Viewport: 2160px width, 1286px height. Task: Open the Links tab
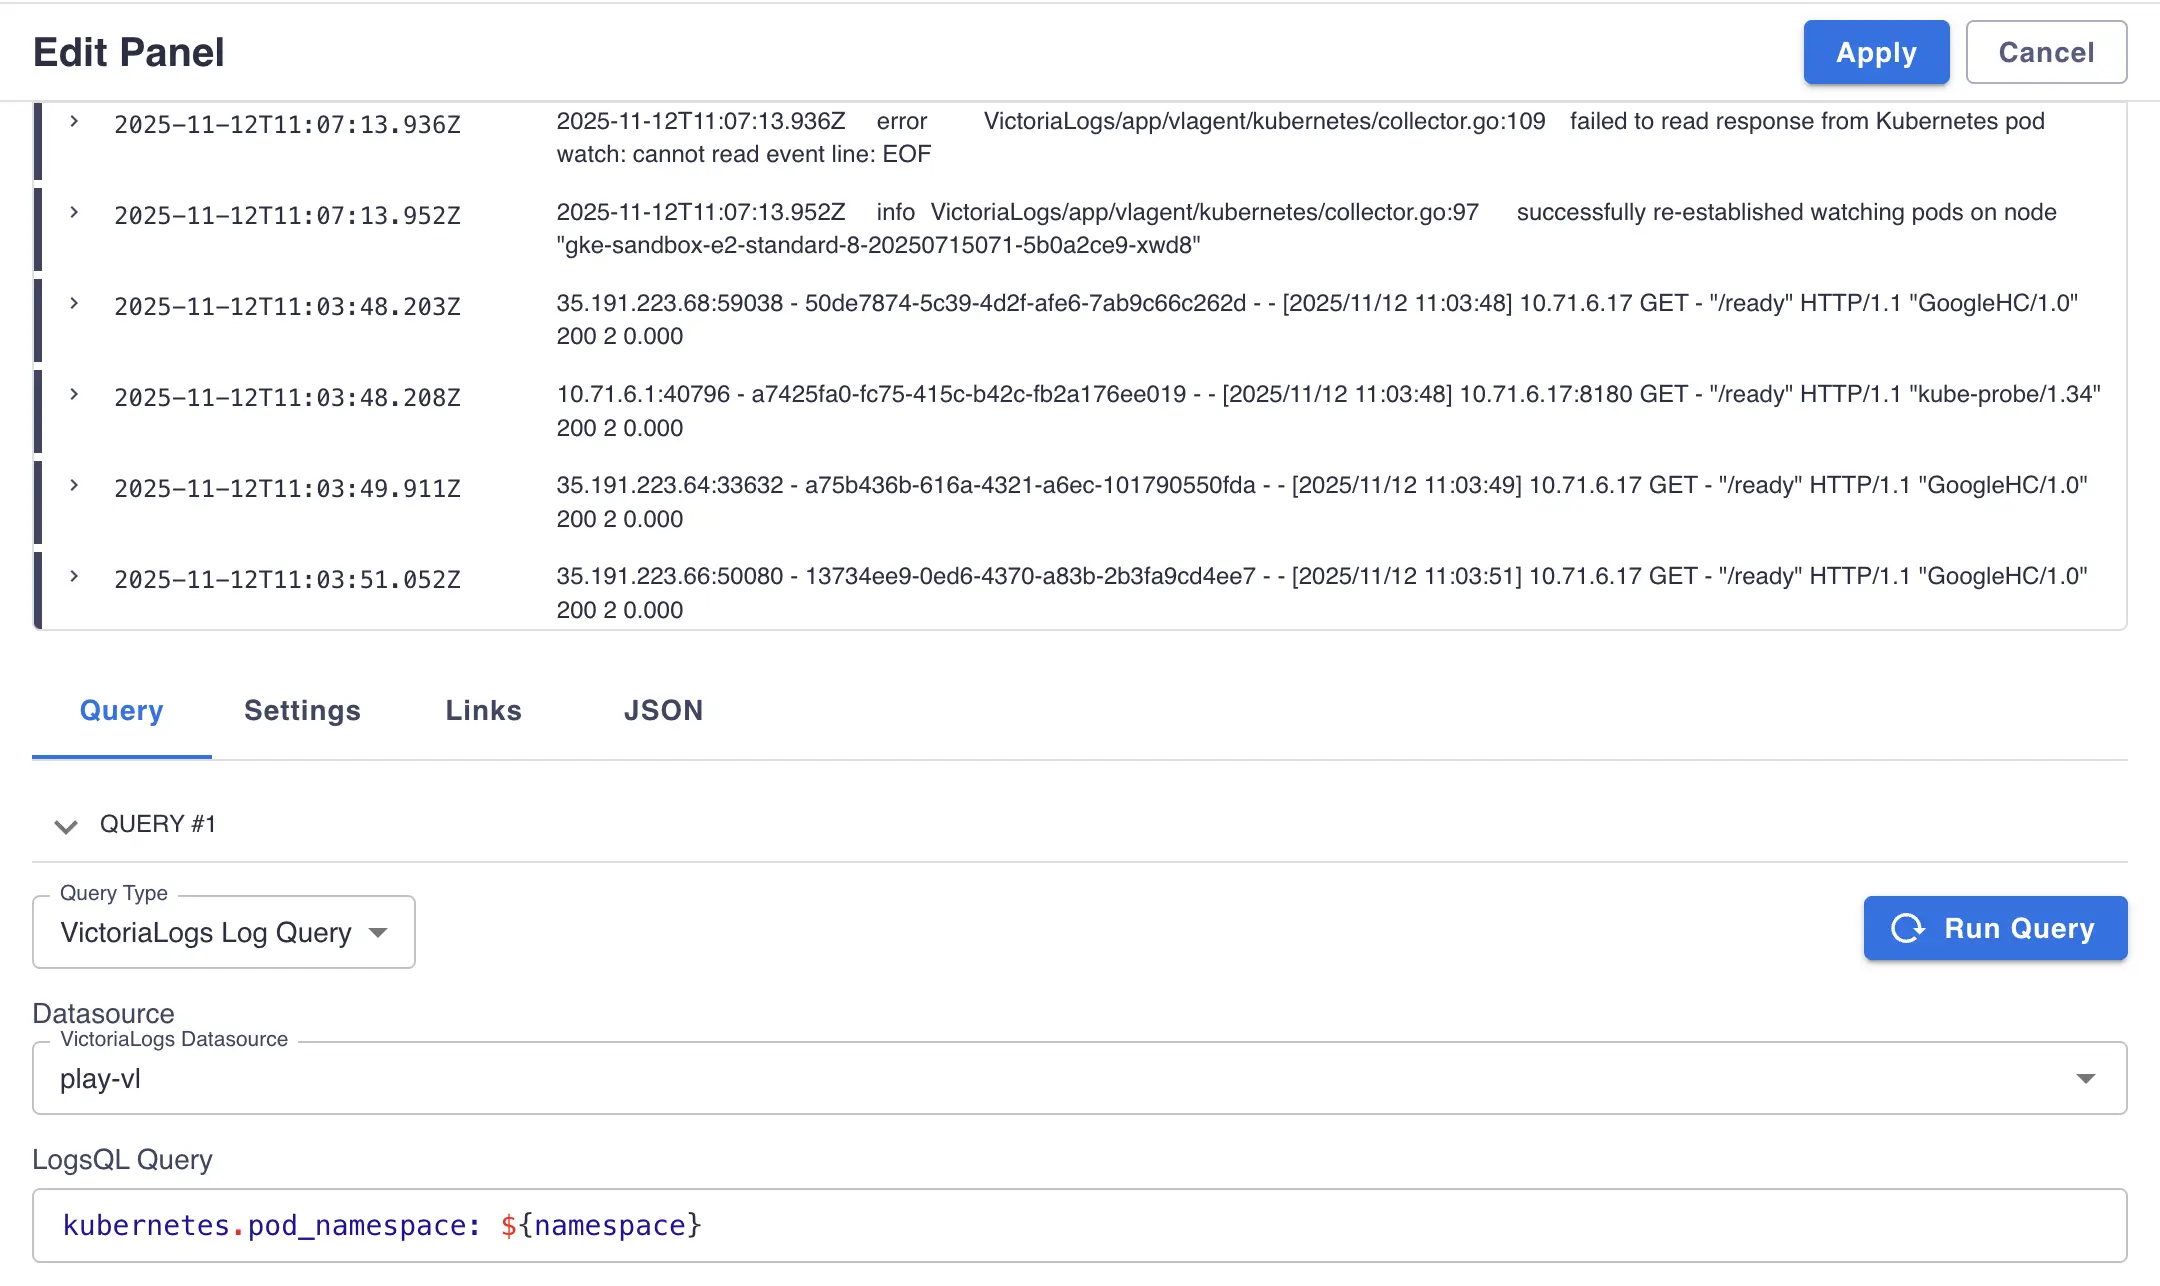(x=483, y=710)
